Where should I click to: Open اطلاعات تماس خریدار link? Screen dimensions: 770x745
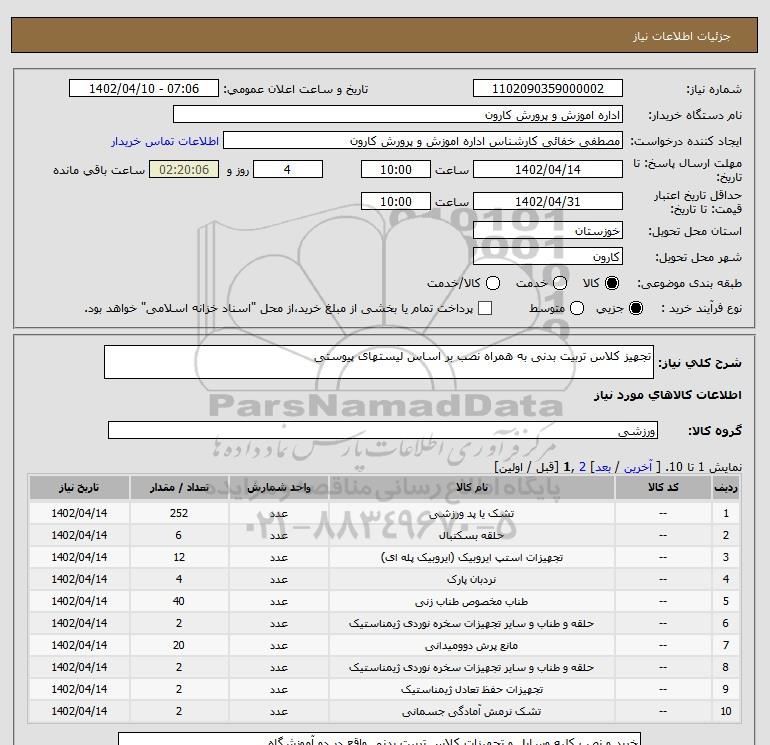coord(165,141)
